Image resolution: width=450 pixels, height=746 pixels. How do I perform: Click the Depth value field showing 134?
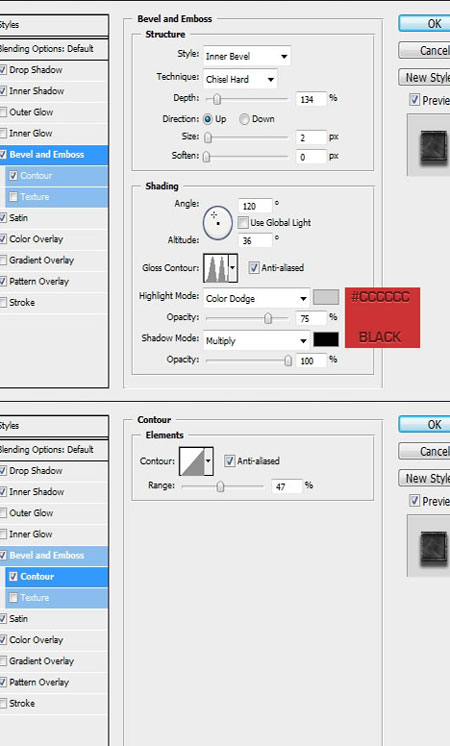(311, 99)
